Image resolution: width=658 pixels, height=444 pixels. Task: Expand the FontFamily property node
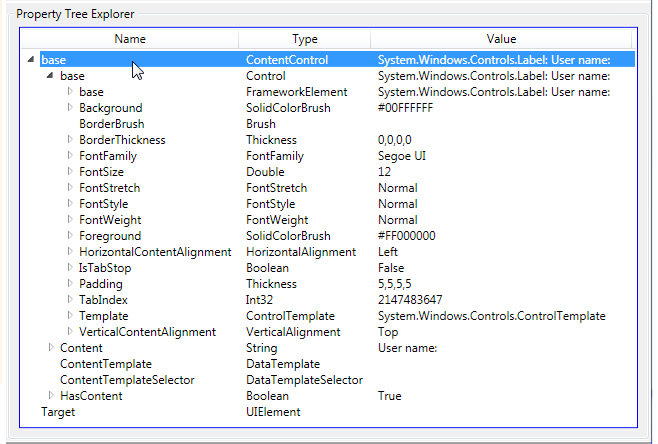[x=70, y=155]
